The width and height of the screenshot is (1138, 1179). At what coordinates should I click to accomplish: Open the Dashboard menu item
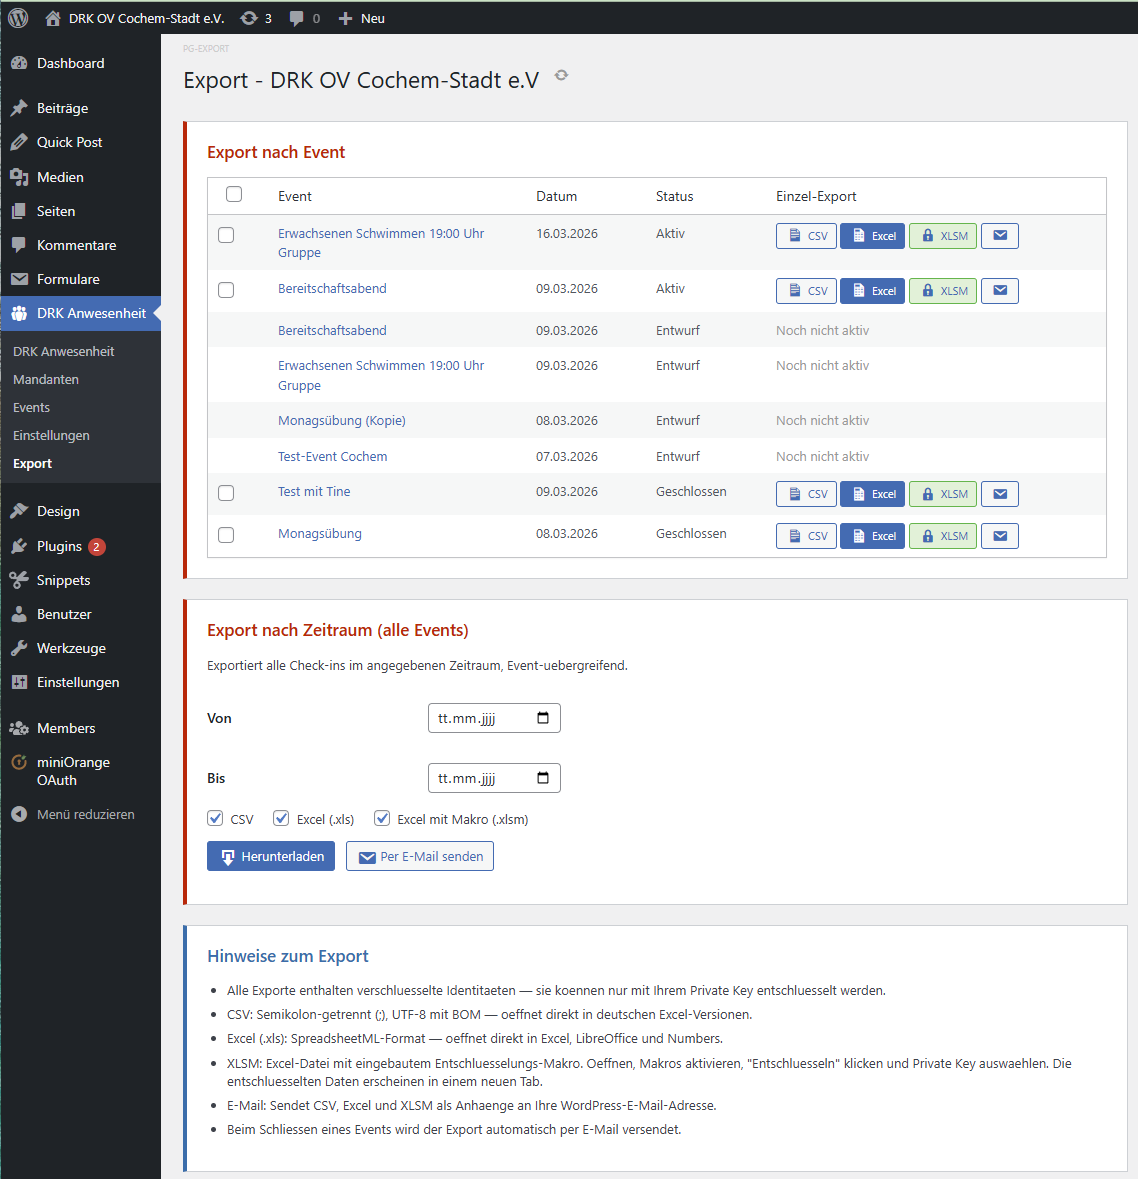[x=80, y=63]
